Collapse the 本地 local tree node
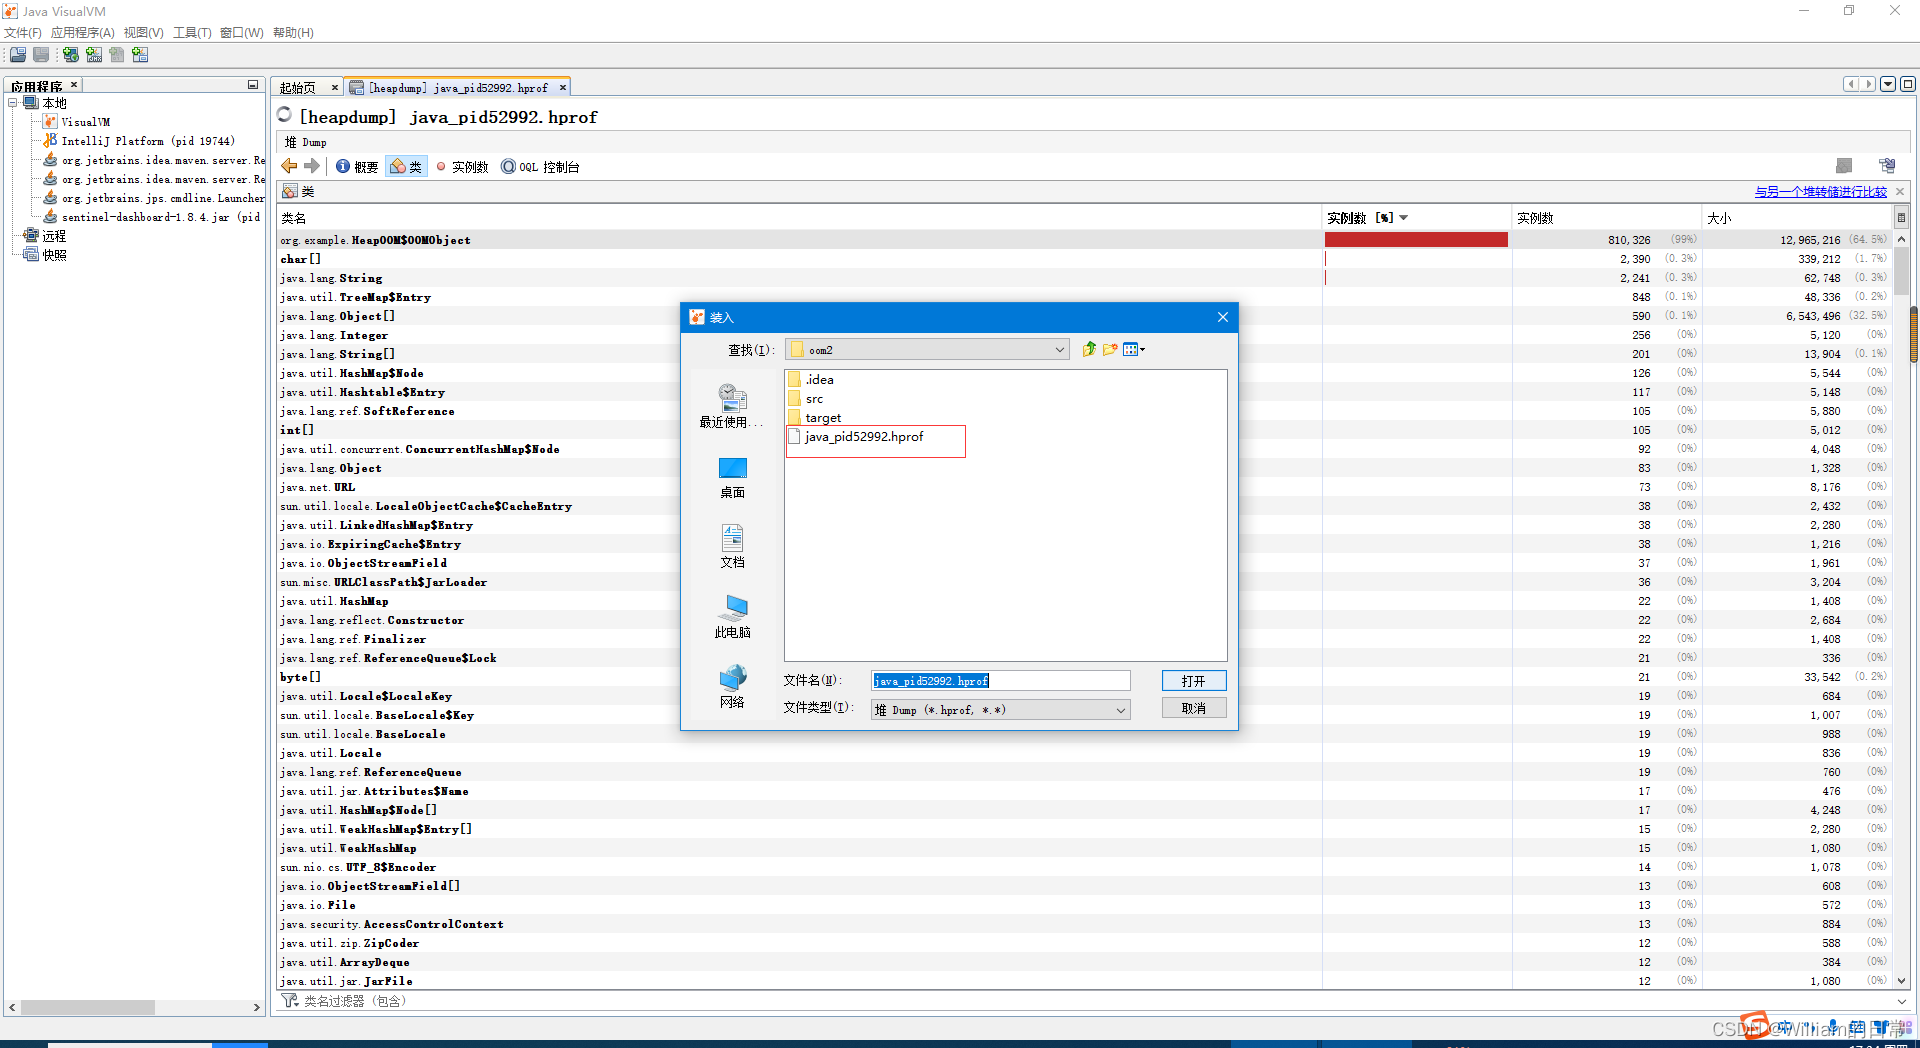1920x1048 pixels. [x=13, y=103]
